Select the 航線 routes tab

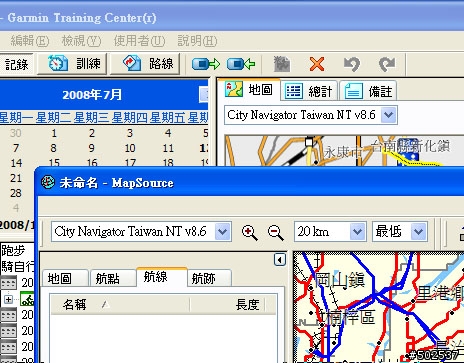161,277
